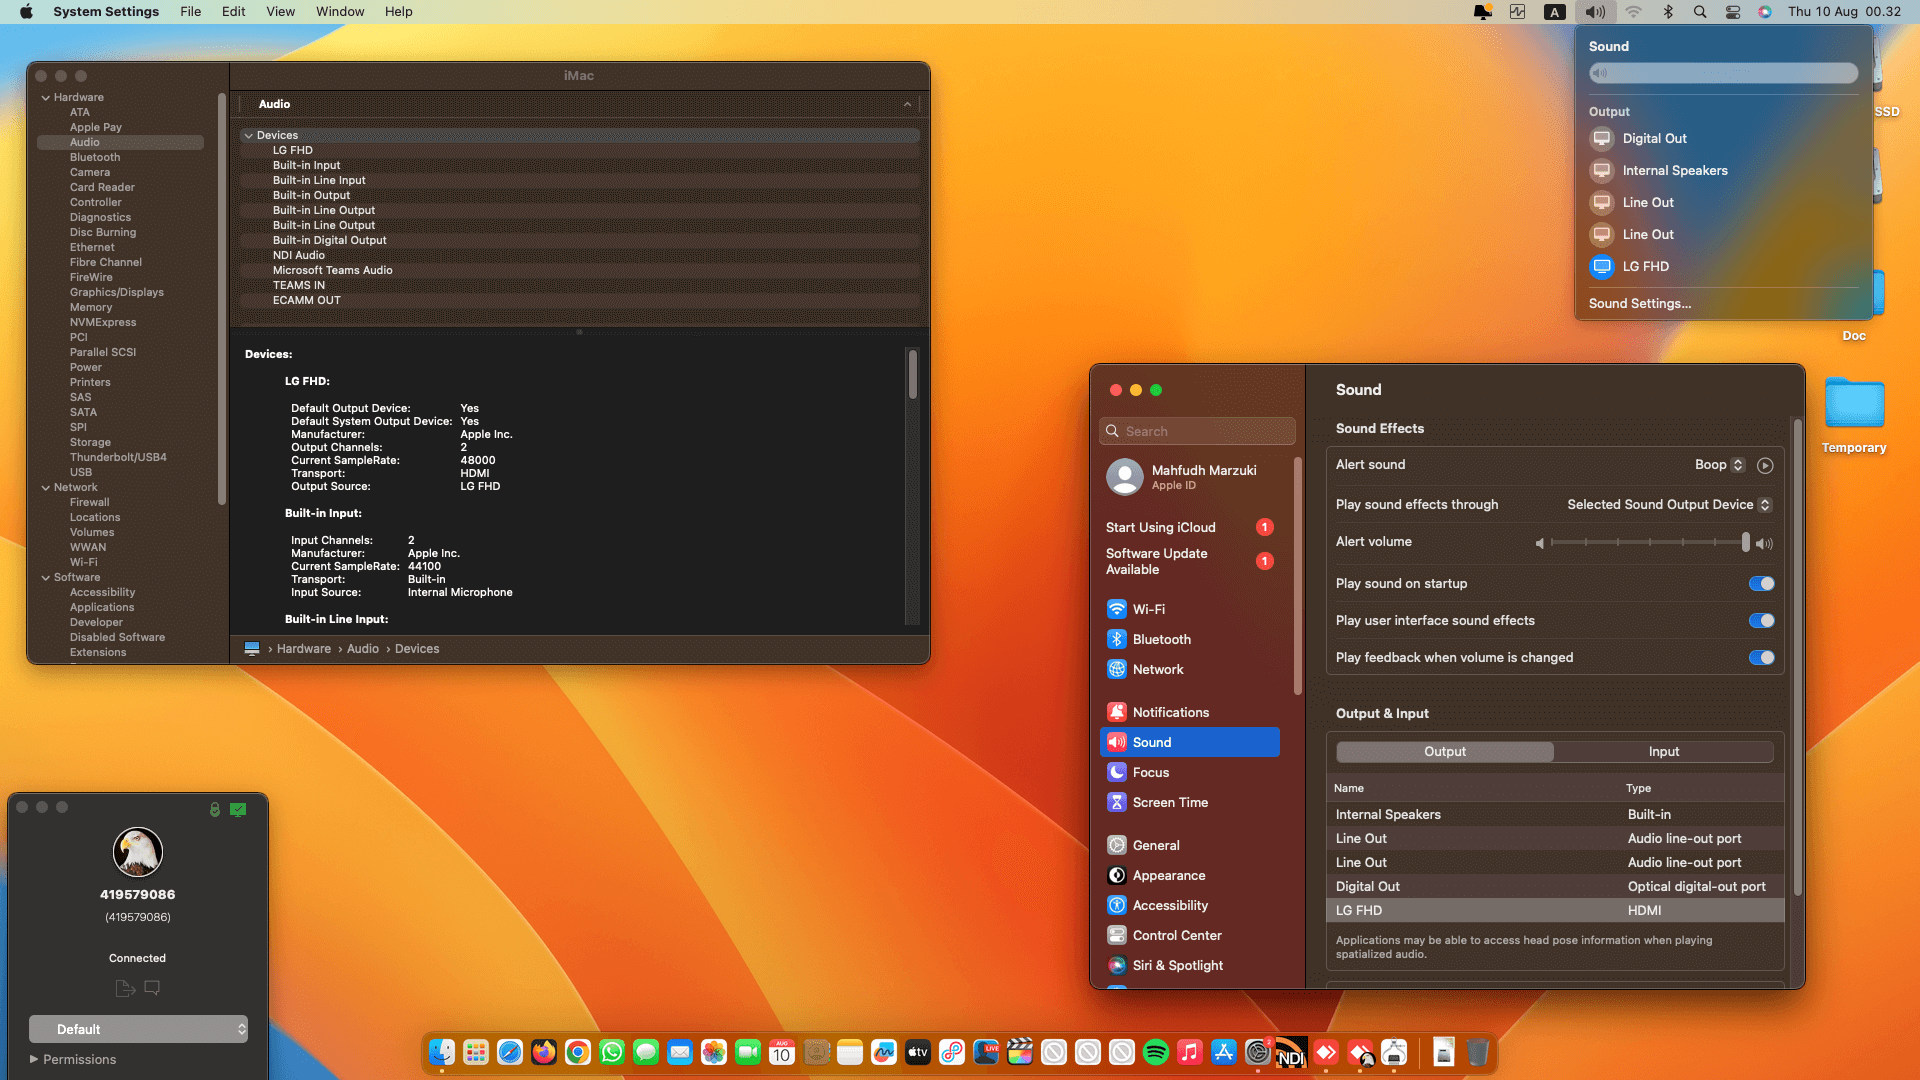Image resolution: width=1920 pixels, height=1080 pixels.
Task: Open Spotify from the Dock
Action: click(x=1155, y=1052)
